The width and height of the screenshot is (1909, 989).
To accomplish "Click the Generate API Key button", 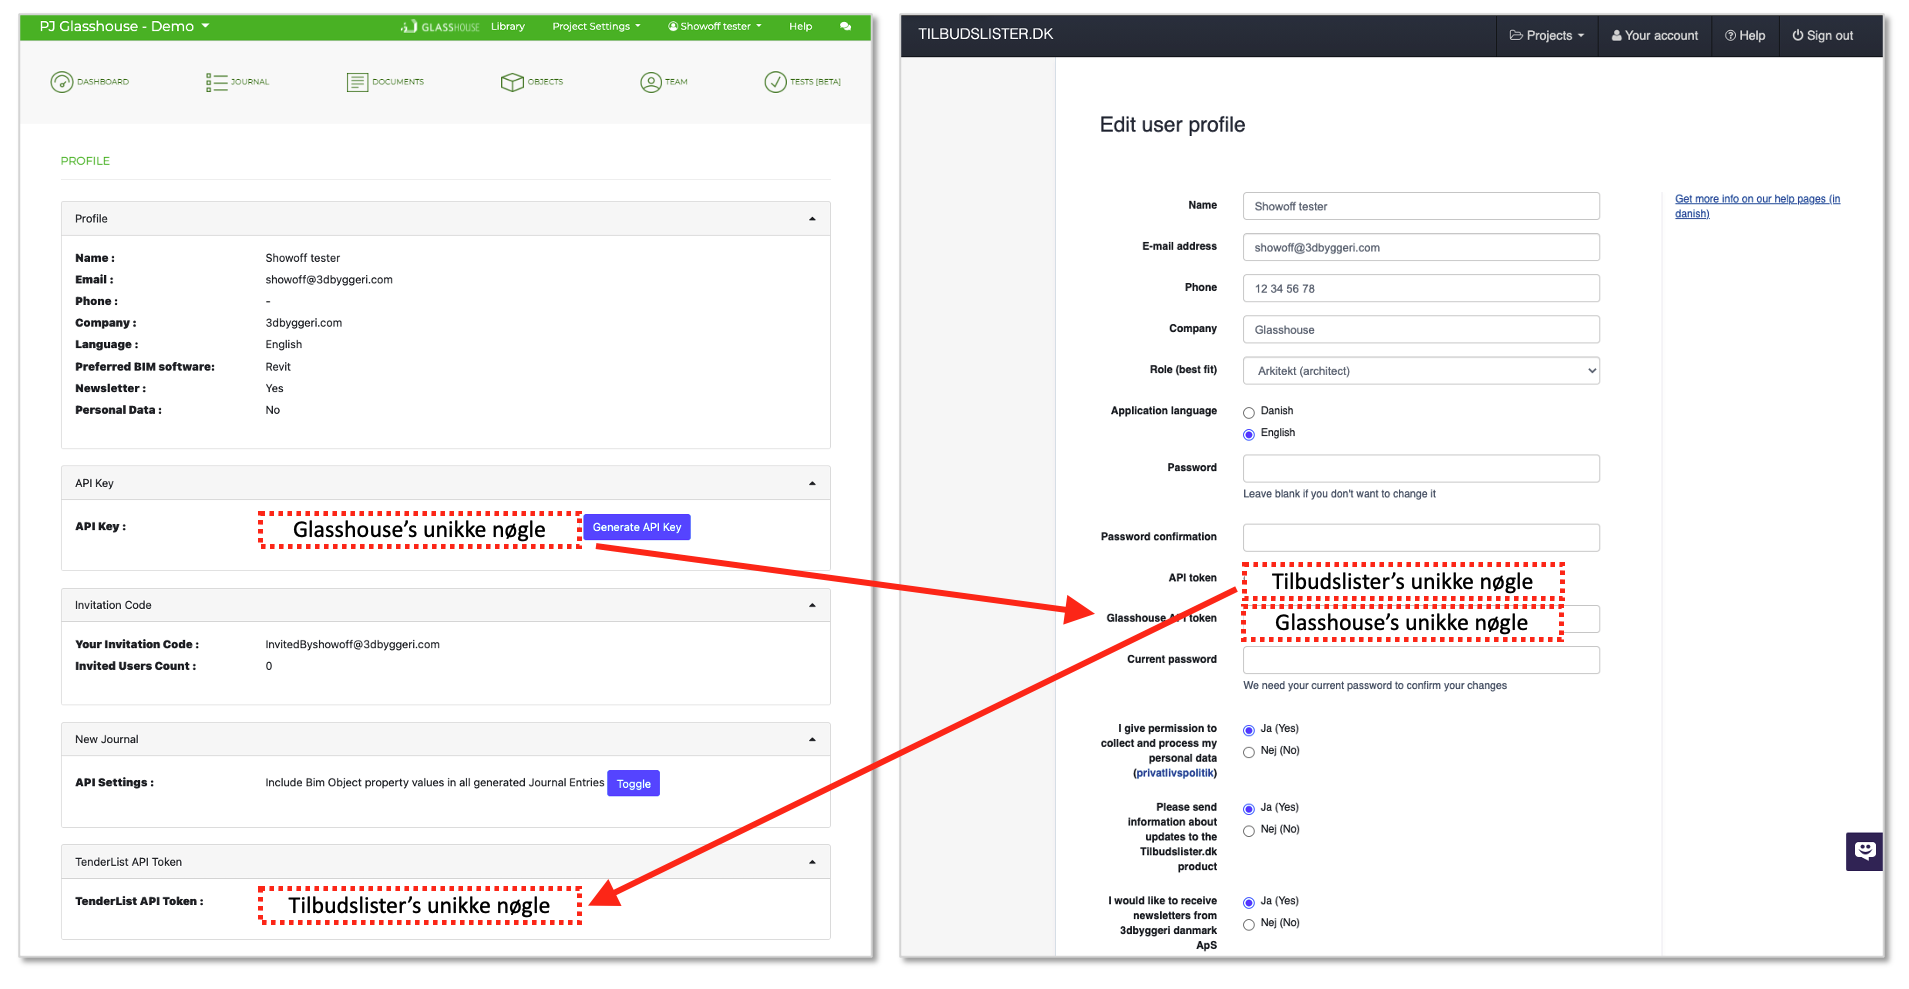I will pos(637,527).
